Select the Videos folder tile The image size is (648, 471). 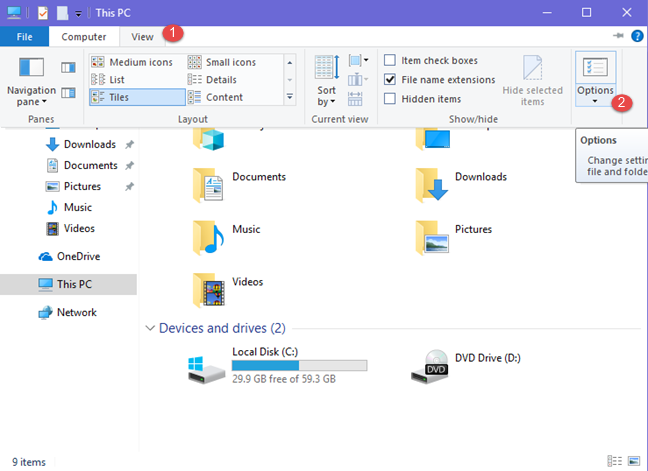coord(228,290)
